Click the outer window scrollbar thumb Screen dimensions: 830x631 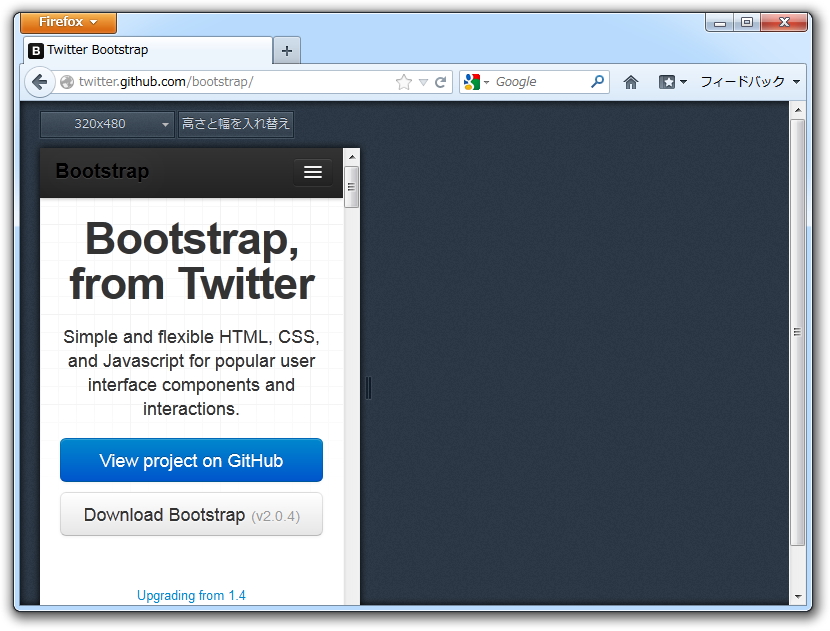coord(798,332)
